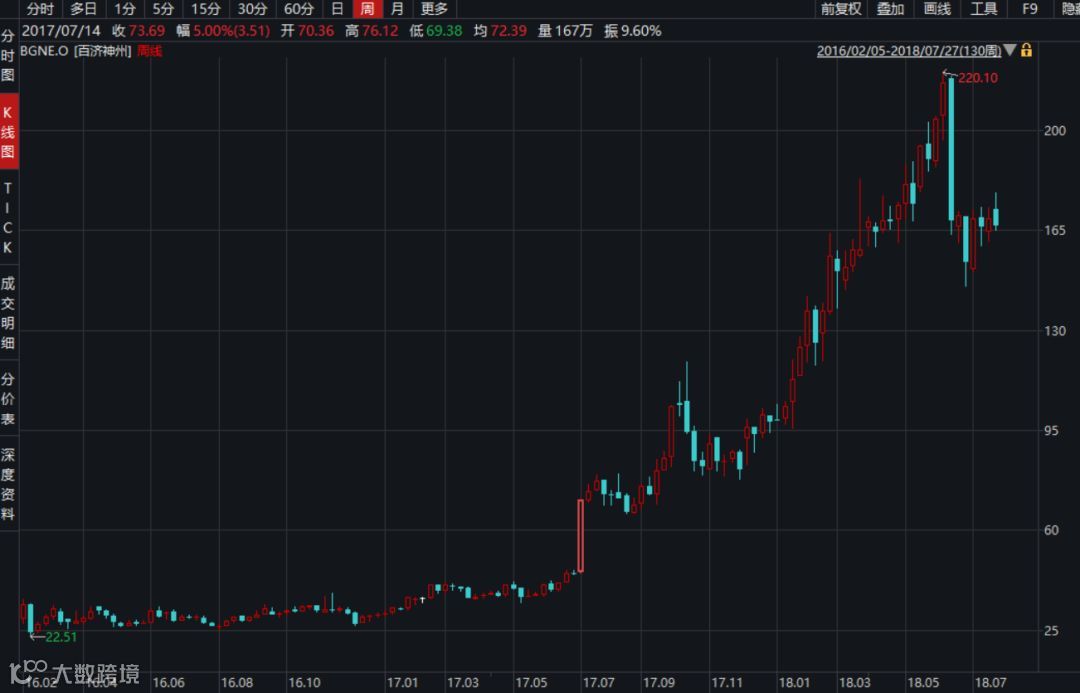Open the 分时图 side panel tab
This screenshot has width=1080, height=693.
pos(8,56)
